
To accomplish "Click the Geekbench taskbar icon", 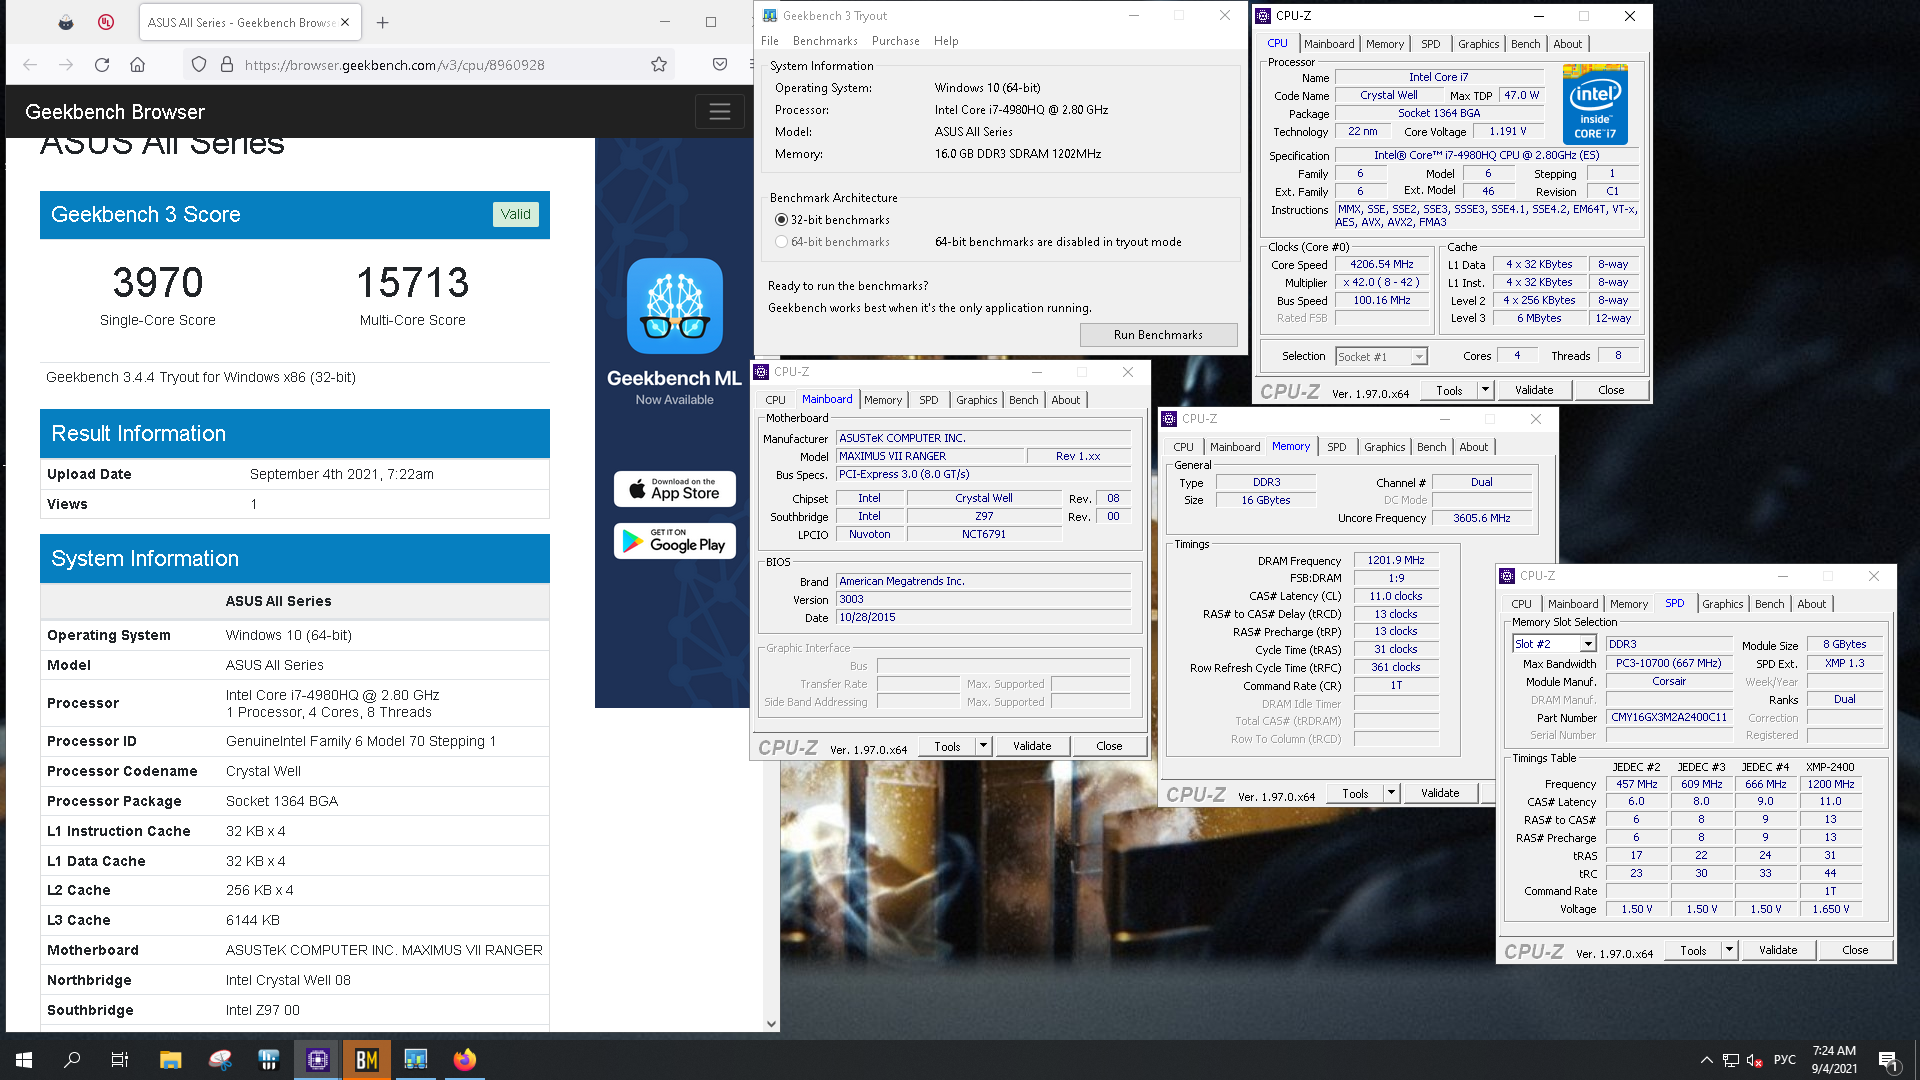I will pyautogui.click(x=416, y=1060).
